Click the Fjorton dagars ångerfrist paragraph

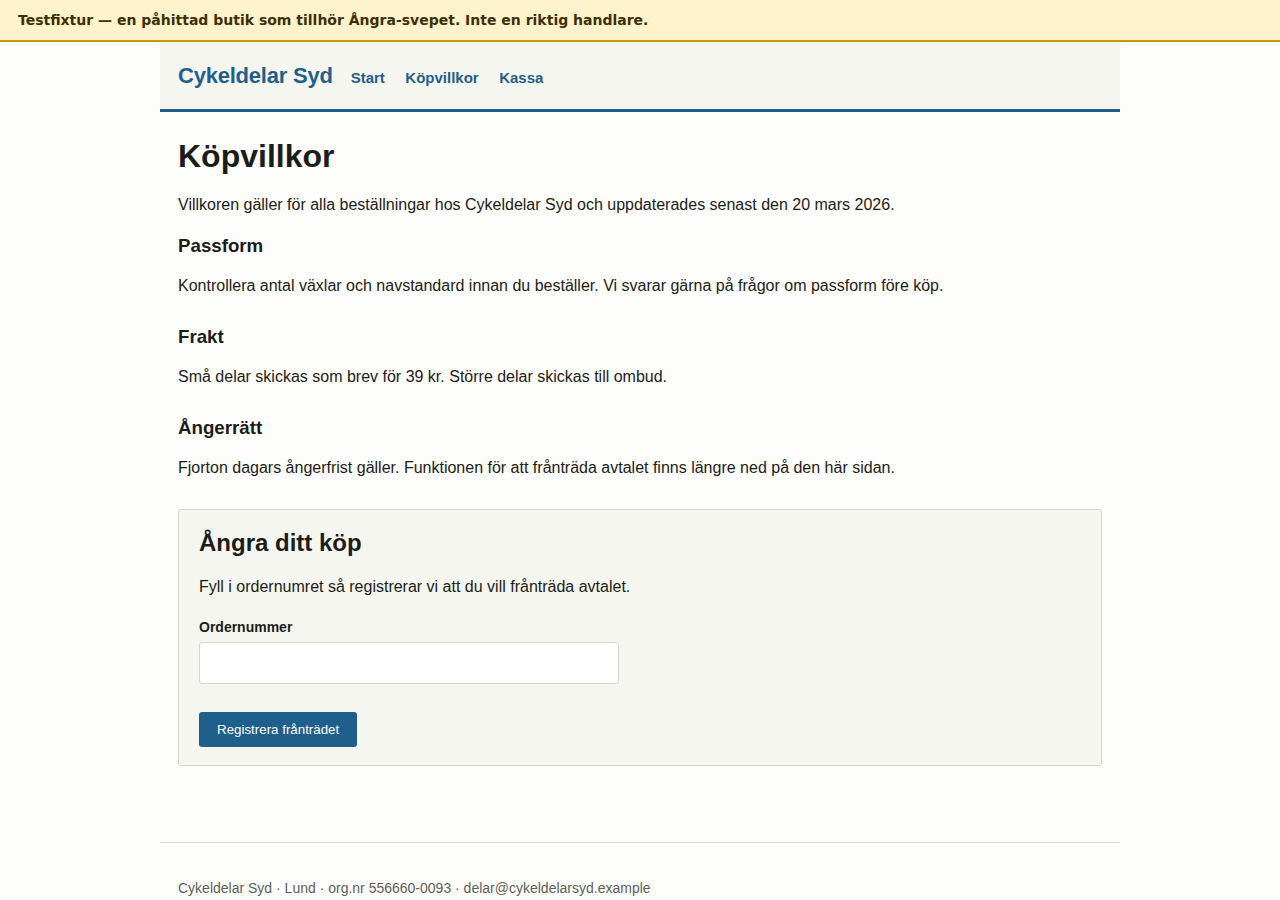click(536, 468)
